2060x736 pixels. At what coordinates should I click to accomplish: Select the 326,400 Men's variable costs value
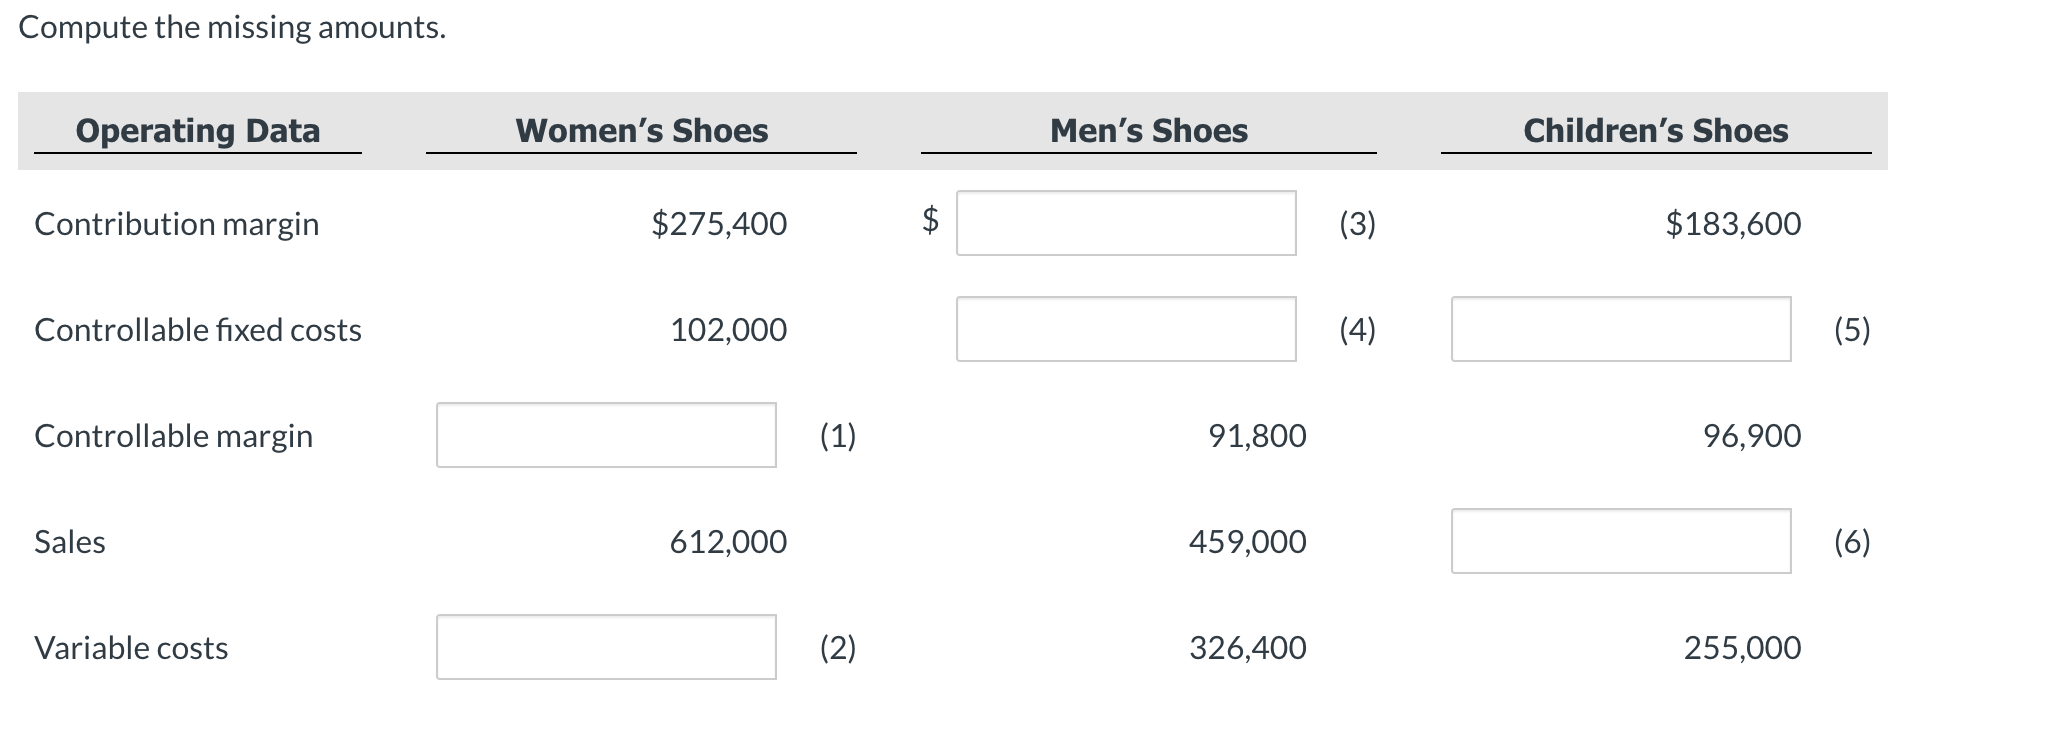click(1247, 648)
